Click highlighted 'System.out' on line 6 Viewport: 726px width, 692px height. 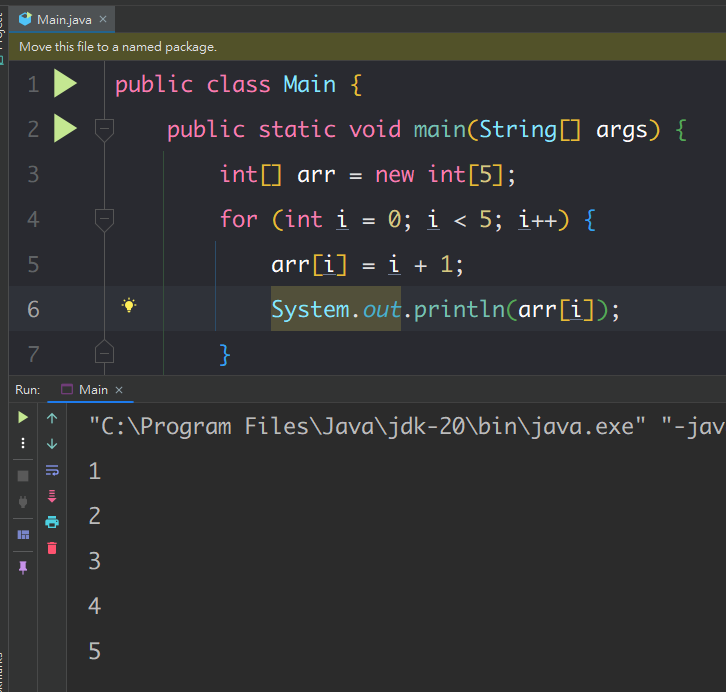tap(336, 309)
